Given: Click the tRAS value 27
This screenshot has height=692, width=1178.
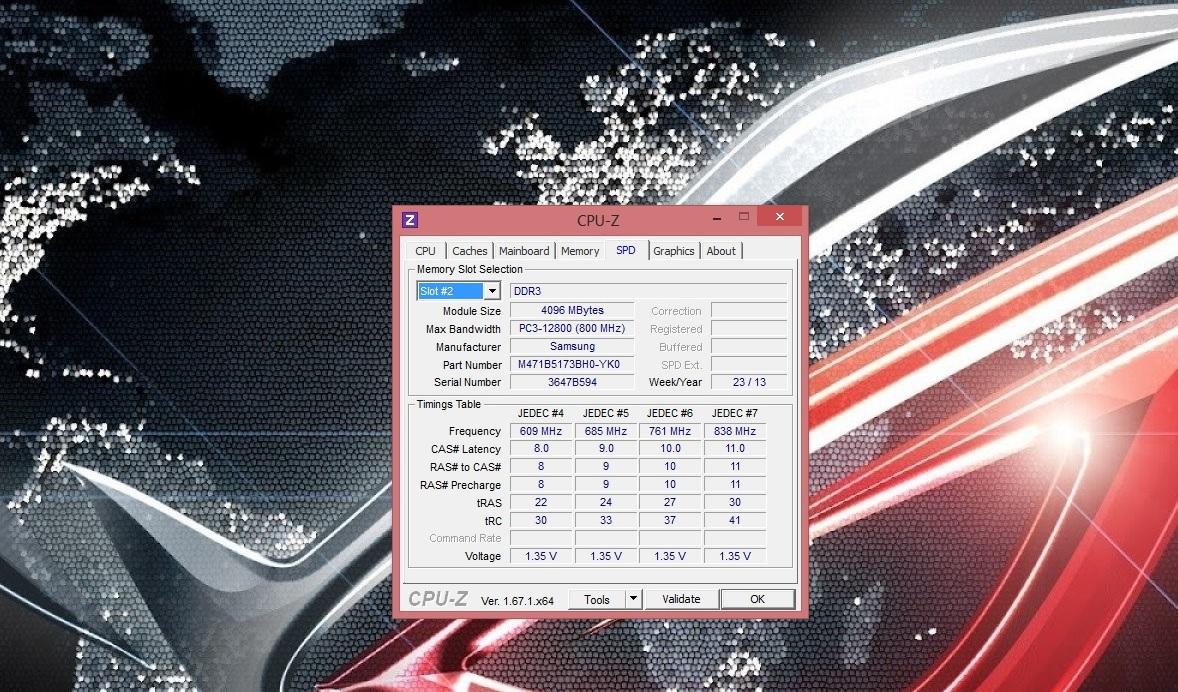Looking at the screenshot, I should 670,503.
